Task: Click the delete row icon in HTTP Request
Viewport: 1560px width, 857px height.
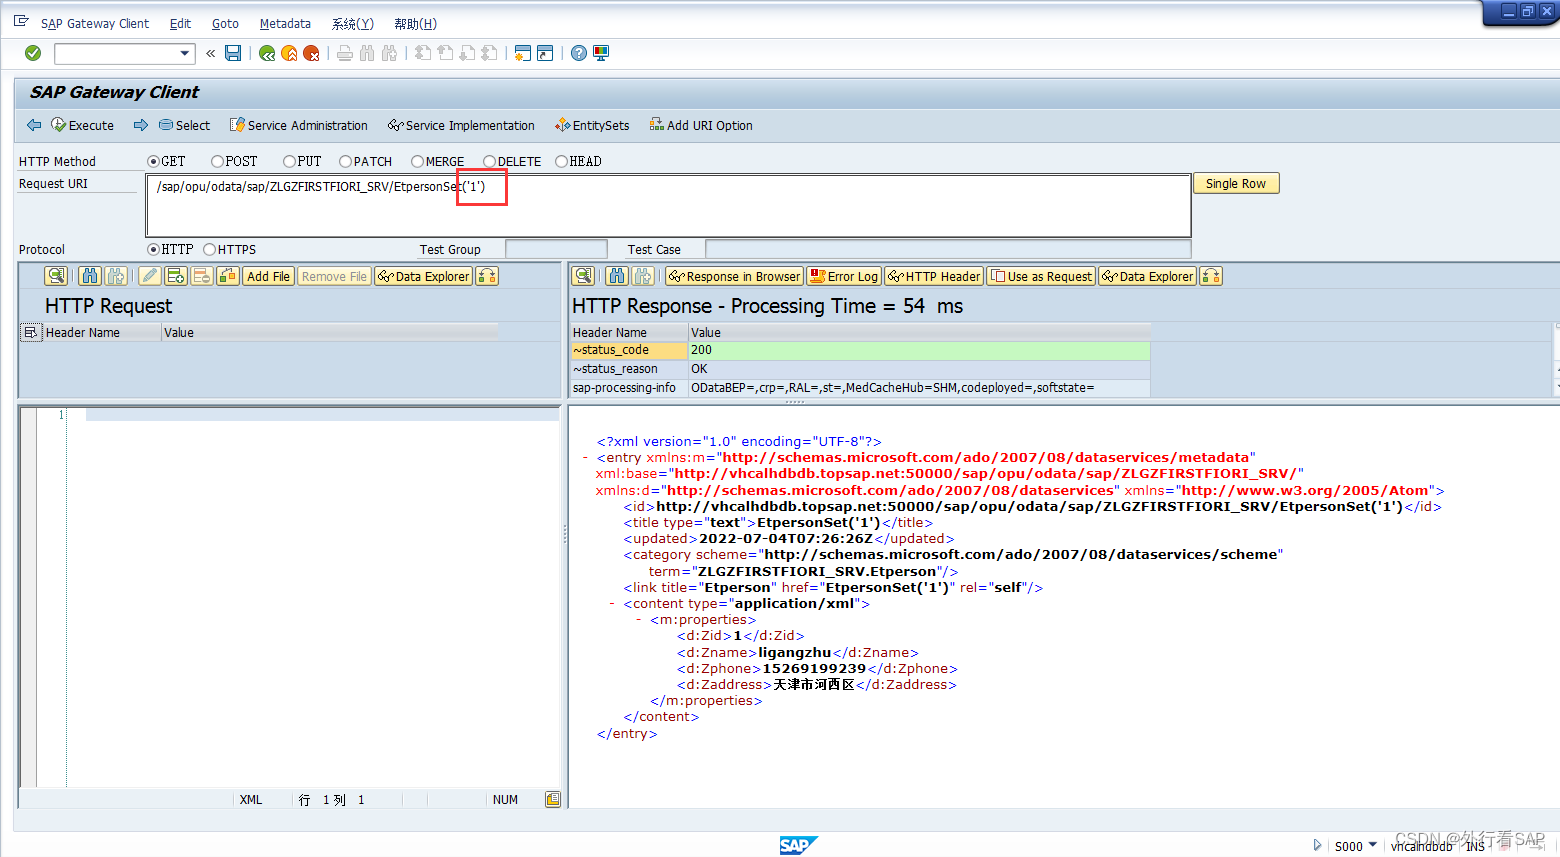Action: (x=202, y=276)
